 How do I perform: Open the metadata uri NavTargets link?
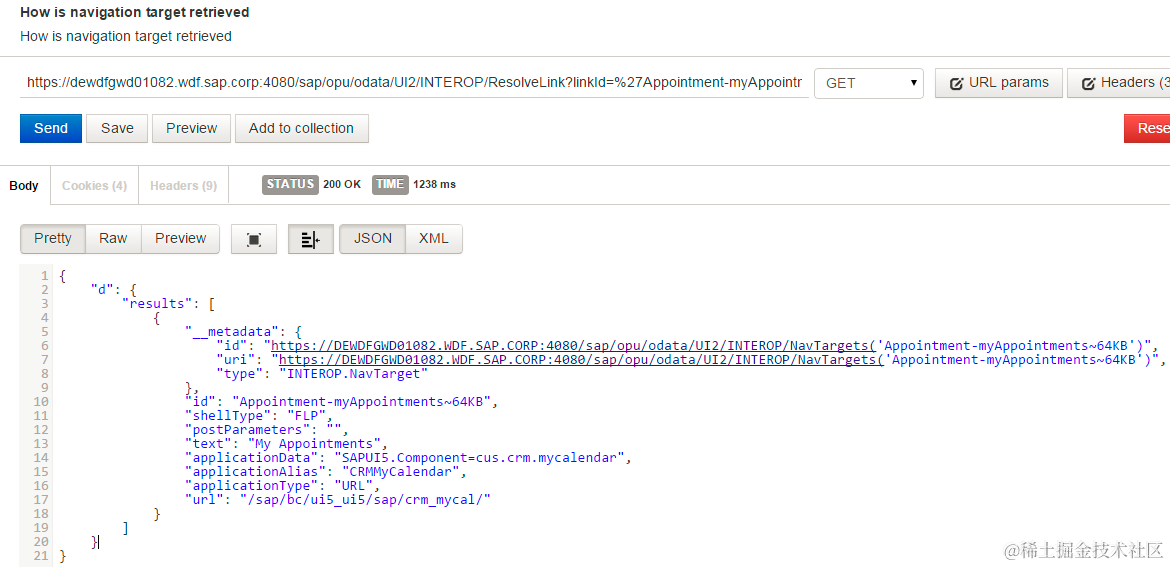[580, 360]
